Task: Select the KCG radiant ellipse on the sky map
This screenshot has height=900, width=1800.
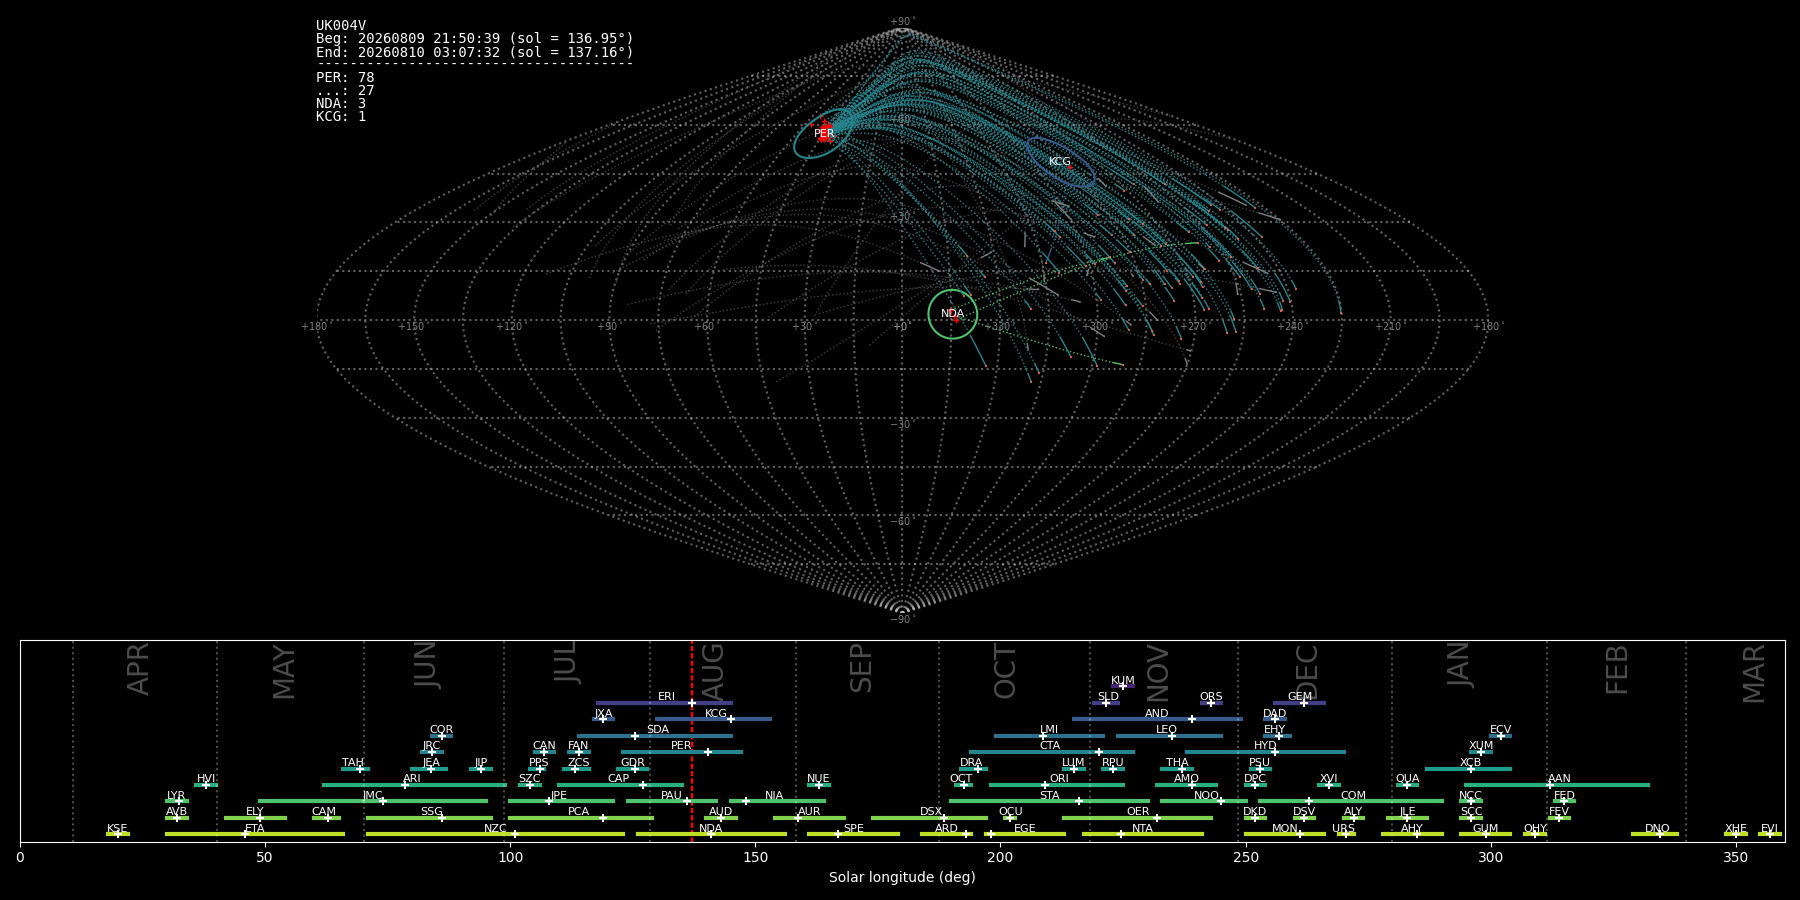Action: (x=1061, y=162)
